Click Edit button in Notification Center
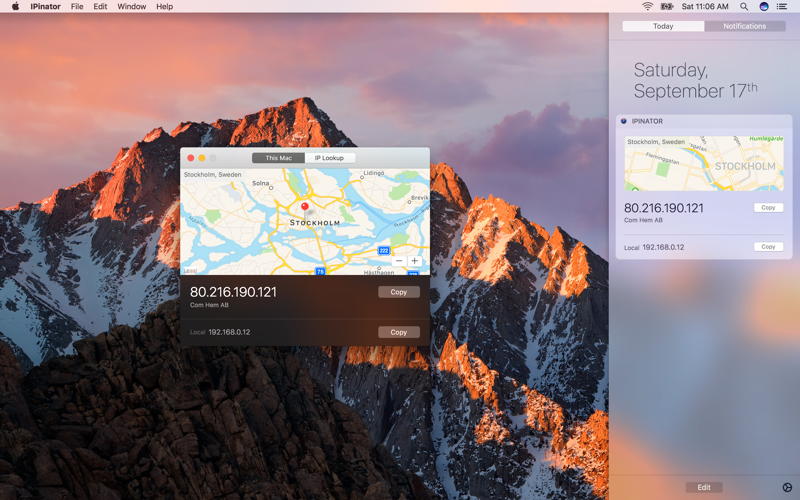 [704, 487]
